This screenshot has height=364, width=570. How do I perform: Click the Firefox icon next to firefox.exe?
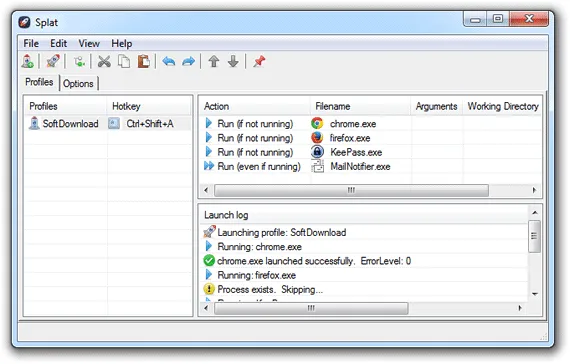coord(317,138)
